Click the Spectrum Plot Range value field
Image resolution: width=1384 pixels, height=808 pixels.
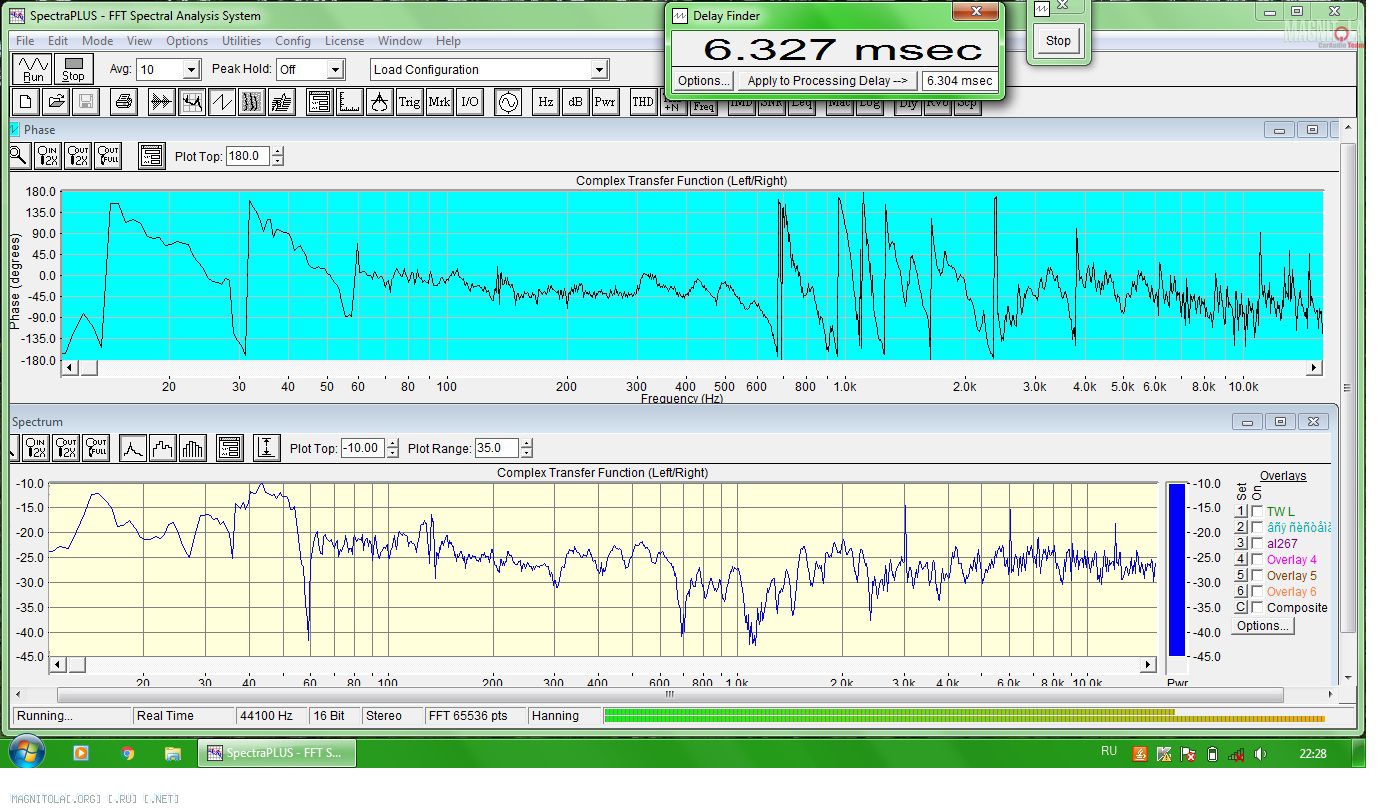(498, 448)
